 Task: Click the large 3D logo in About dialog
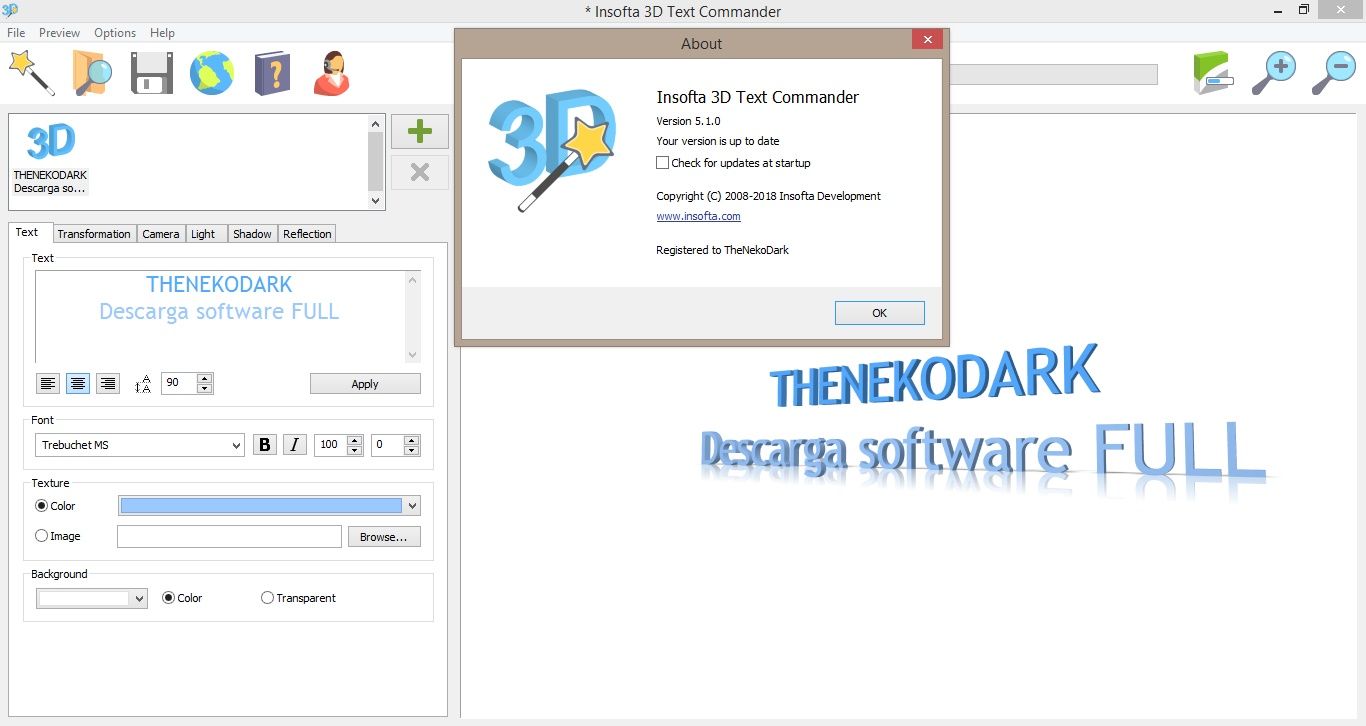tap(551, 150)
